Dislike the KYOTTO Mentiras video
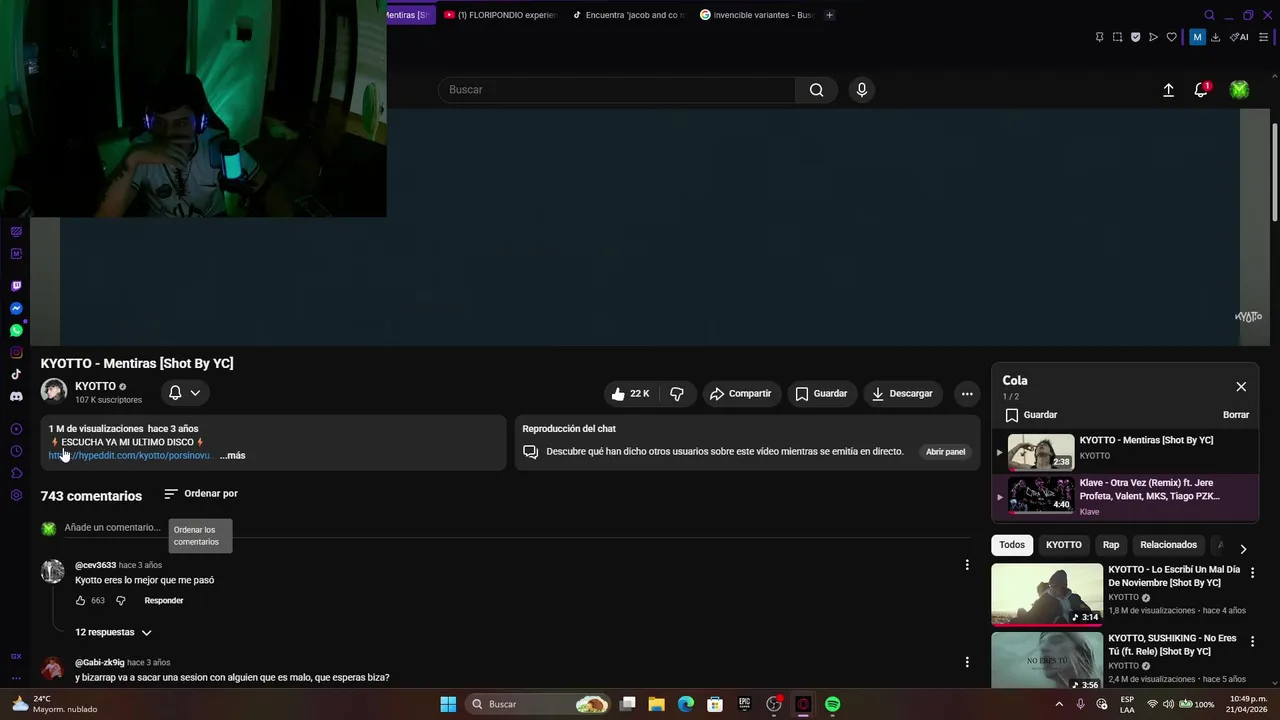 pos(677,394)
